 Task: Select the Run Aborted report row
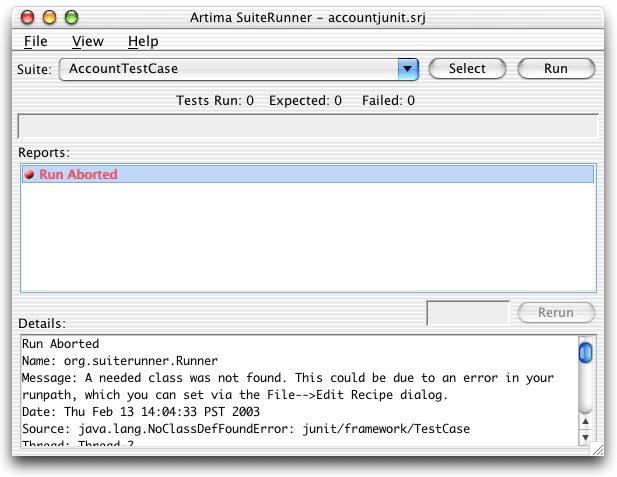(x=308, y=174)
